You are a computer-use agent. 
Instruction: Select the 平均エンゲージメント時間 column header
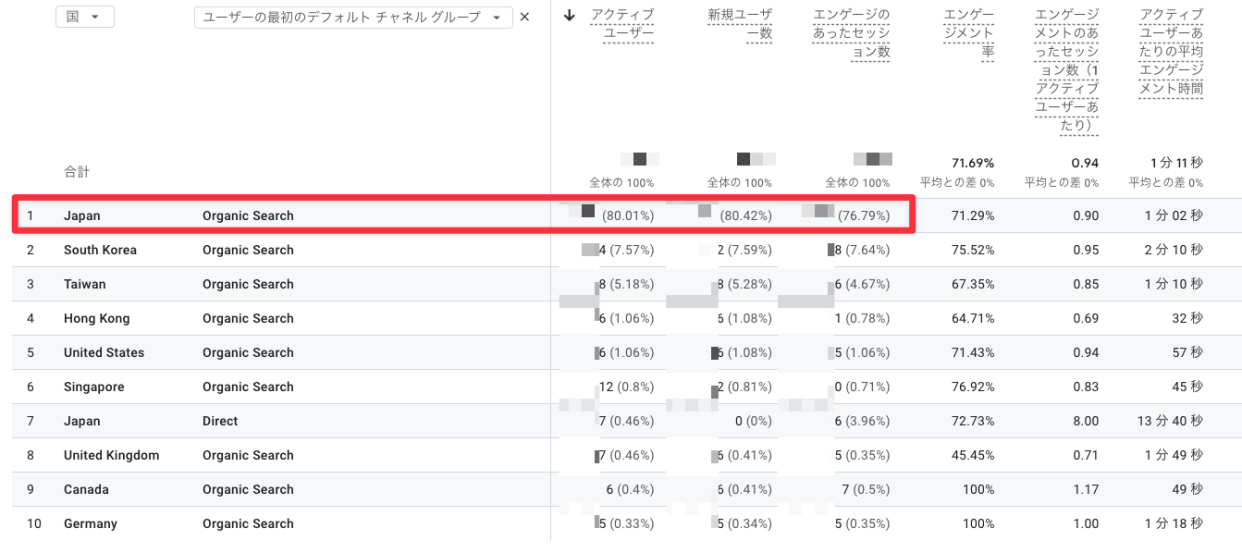tap(1171, 52)
